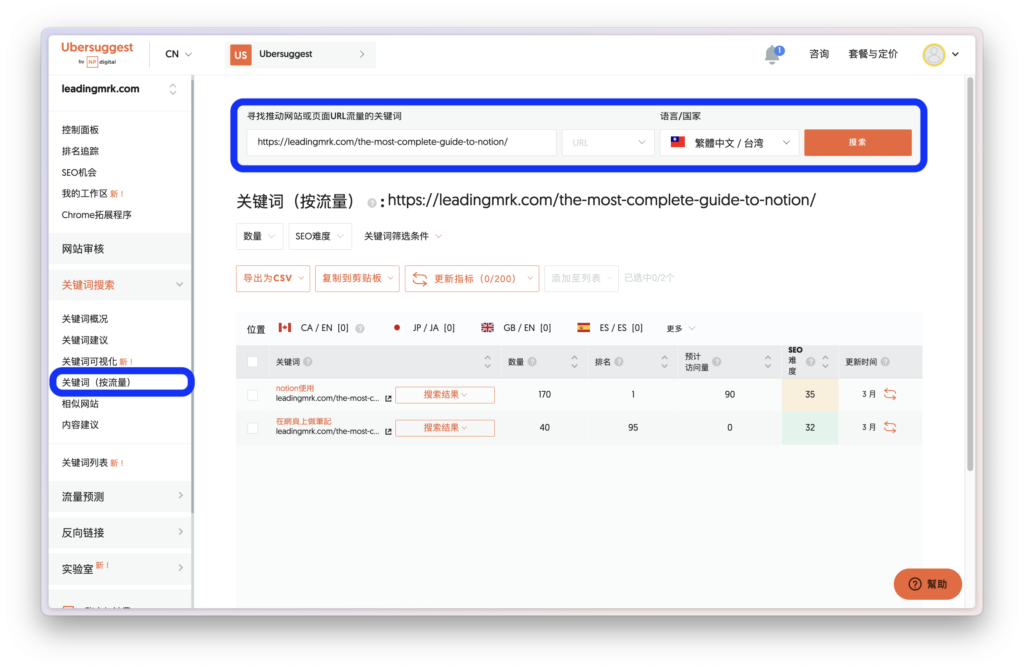Image resolution: width=1024 pixels, height=670 pixels.
Task: Open 网站审核 section
Action: 120,249
